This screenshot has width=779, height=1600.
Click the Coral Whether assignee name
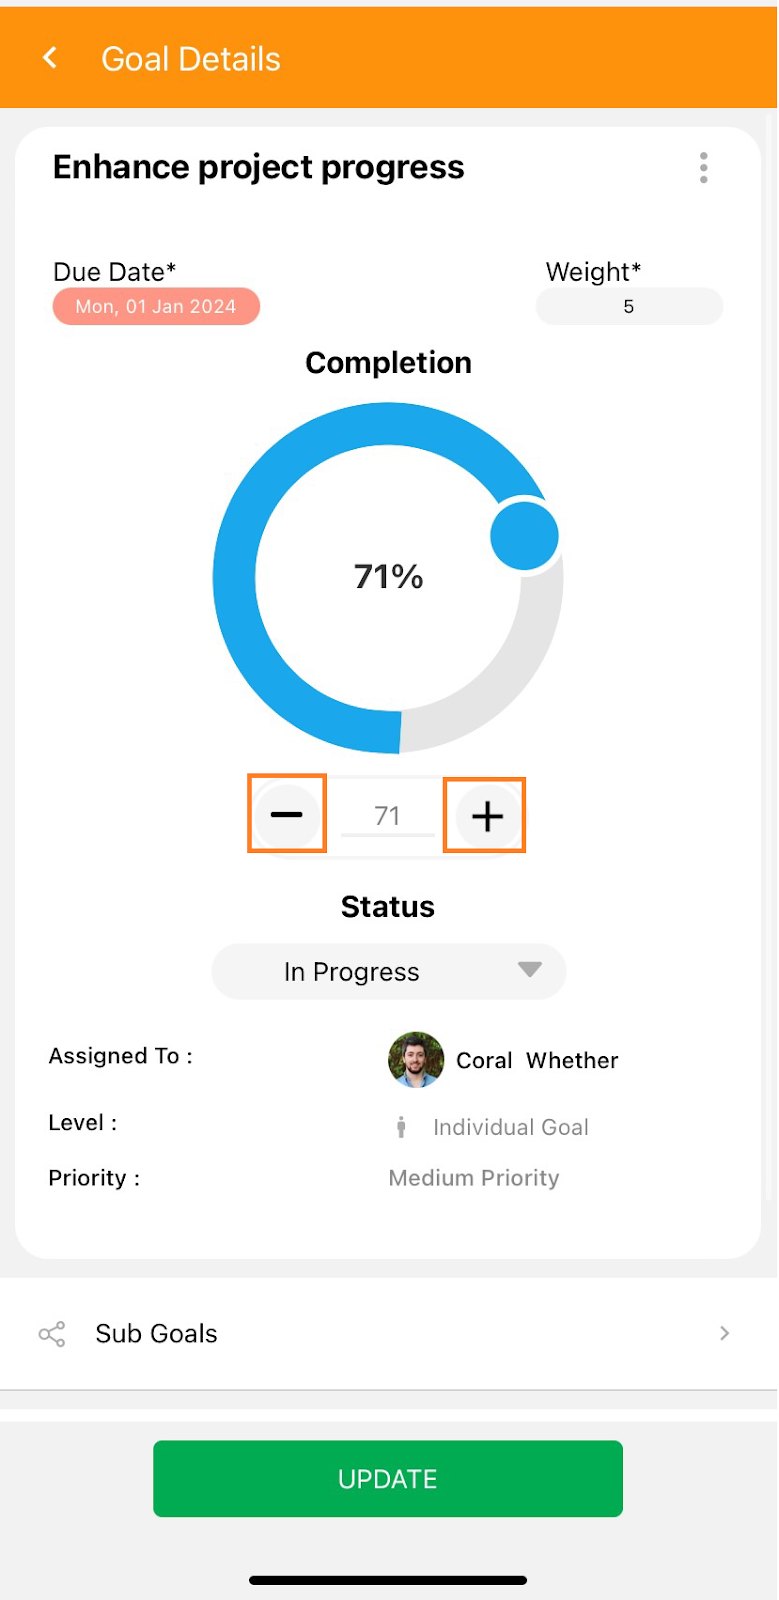tap(537, 1060)
